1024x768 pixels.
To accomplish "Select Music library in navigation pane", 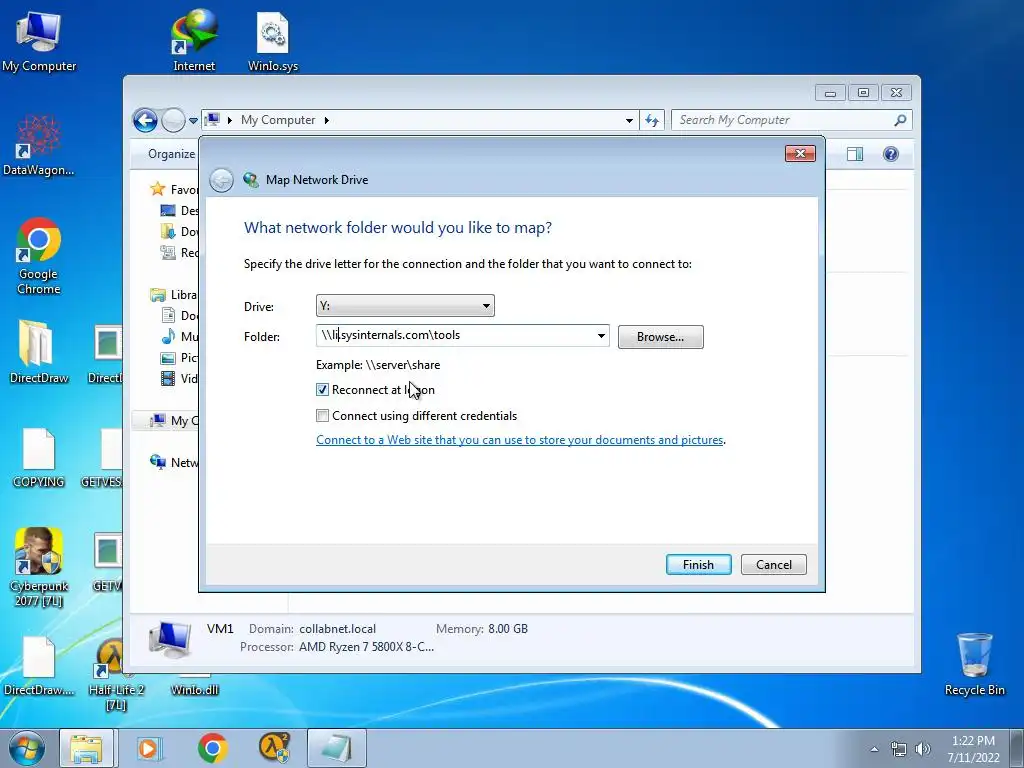I will point(180,336).
